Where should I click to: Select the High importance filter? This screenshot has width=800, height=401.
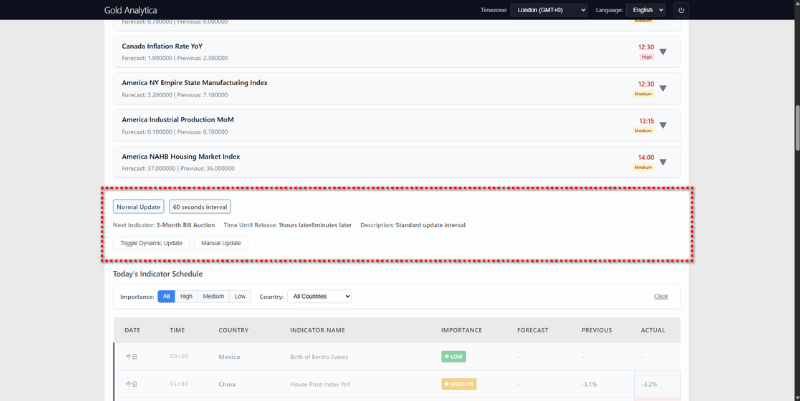tap(186, 296)
